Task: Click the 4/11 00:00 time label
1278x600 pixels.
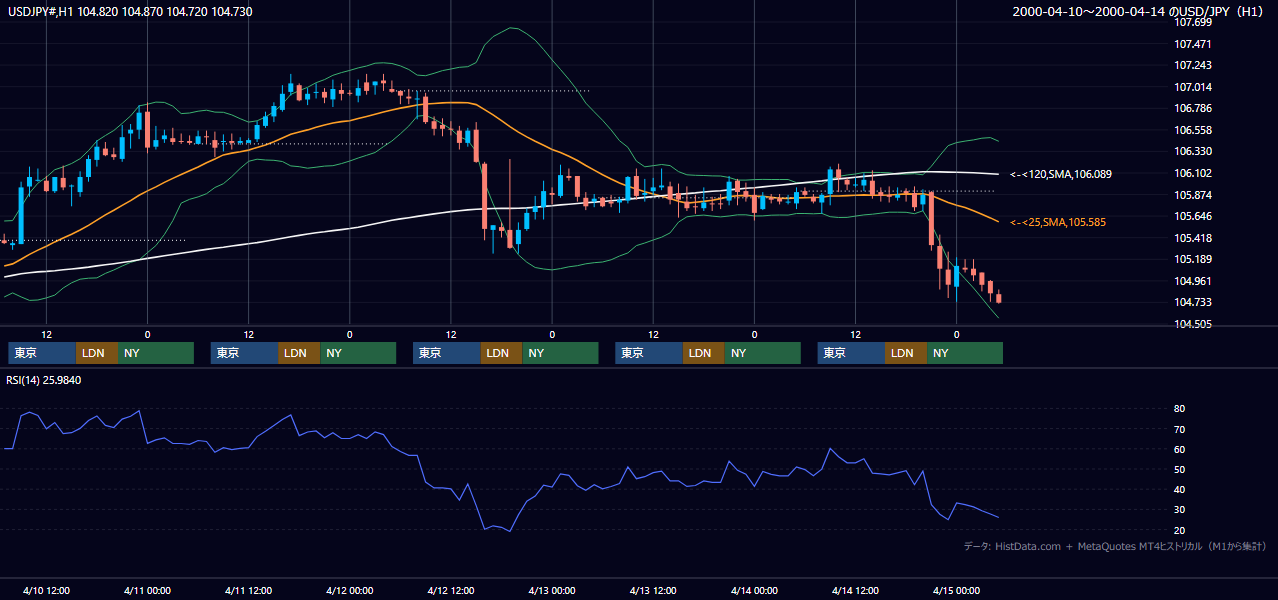Action: (147, 590)
